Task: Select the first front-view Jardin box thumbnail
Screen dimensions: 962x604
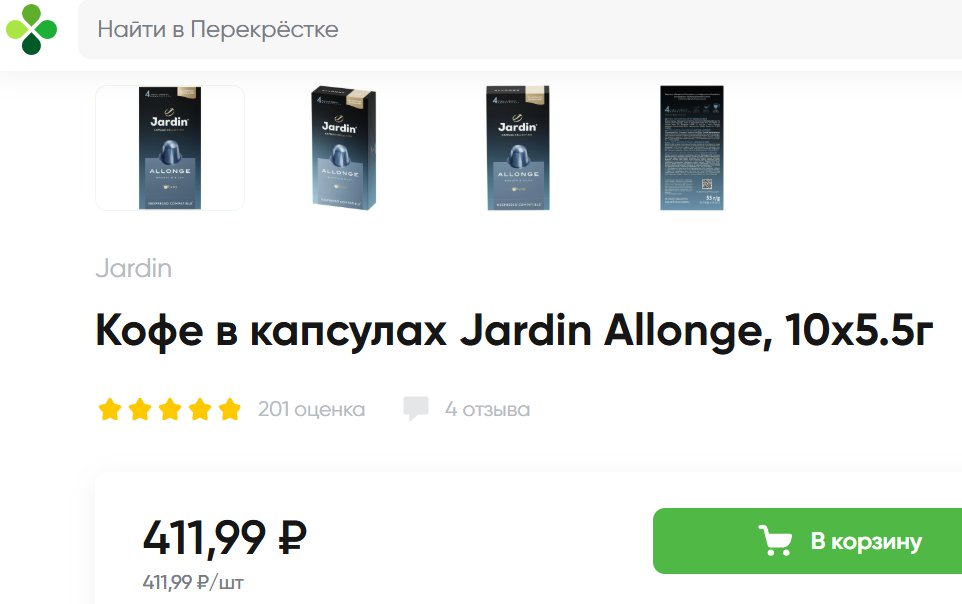Action: tap(170, 148)
